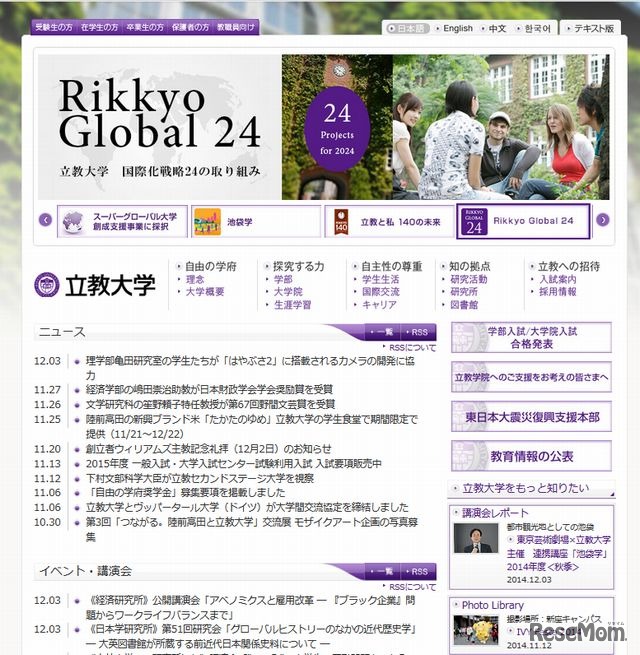Open the 探究する力 menu heading
The height and width of the screenshot is (655, 640).
pos(298,266)
